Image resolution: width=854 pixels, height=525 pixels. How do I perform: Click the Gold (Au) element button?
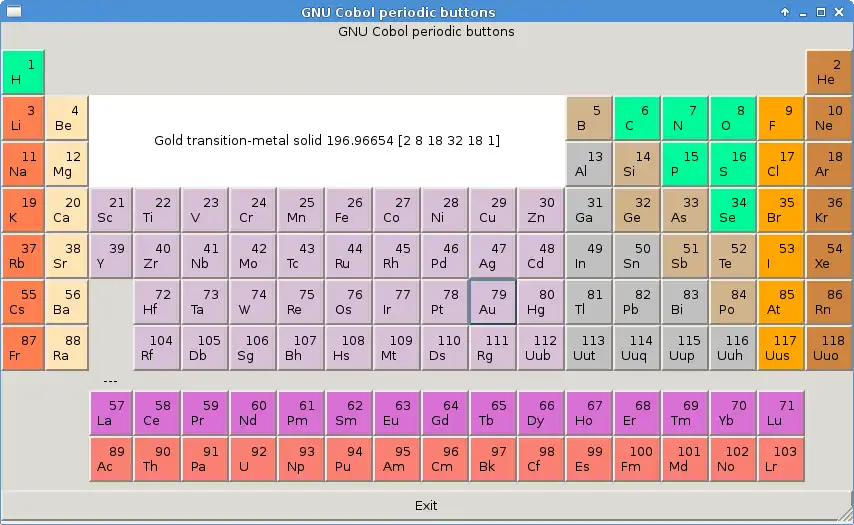(493, 302)
